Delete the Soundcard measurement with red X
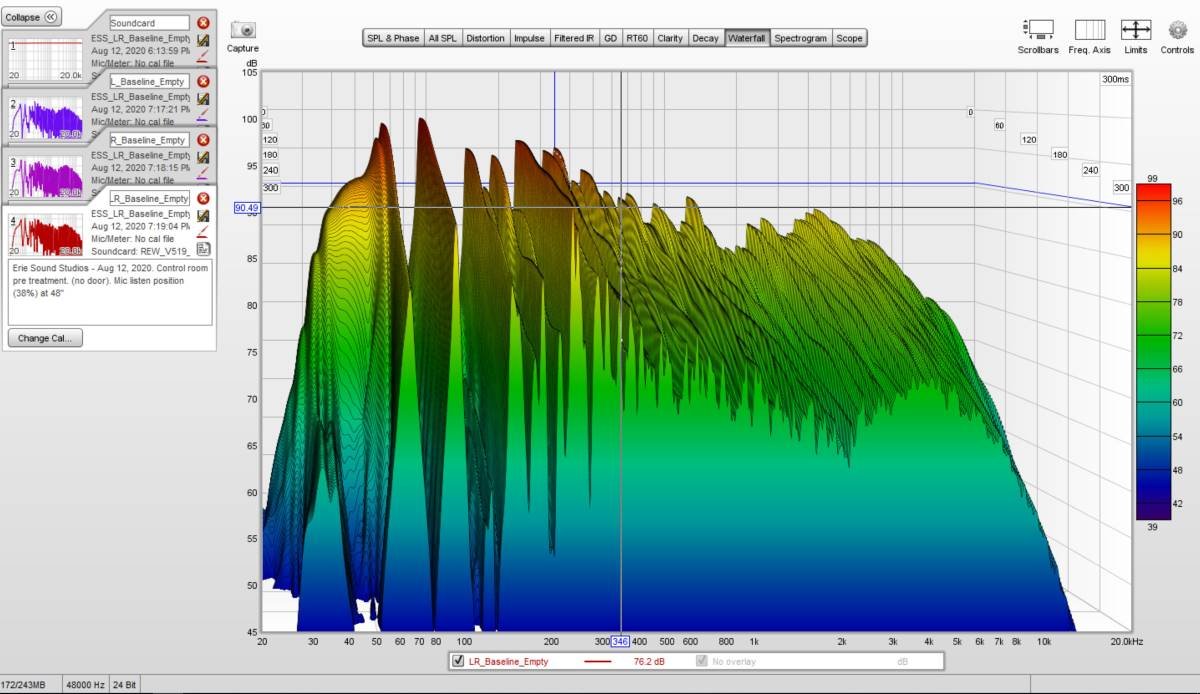 click(203, 23)
